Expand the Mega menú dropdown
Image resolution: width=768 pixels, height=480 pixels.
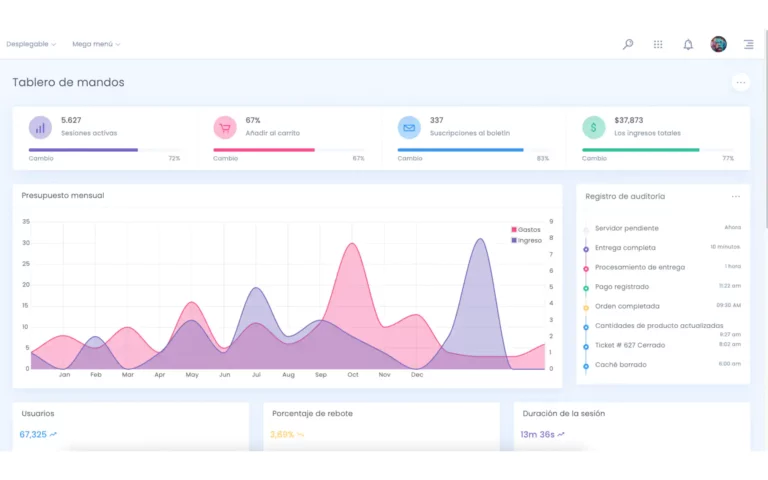96,44
